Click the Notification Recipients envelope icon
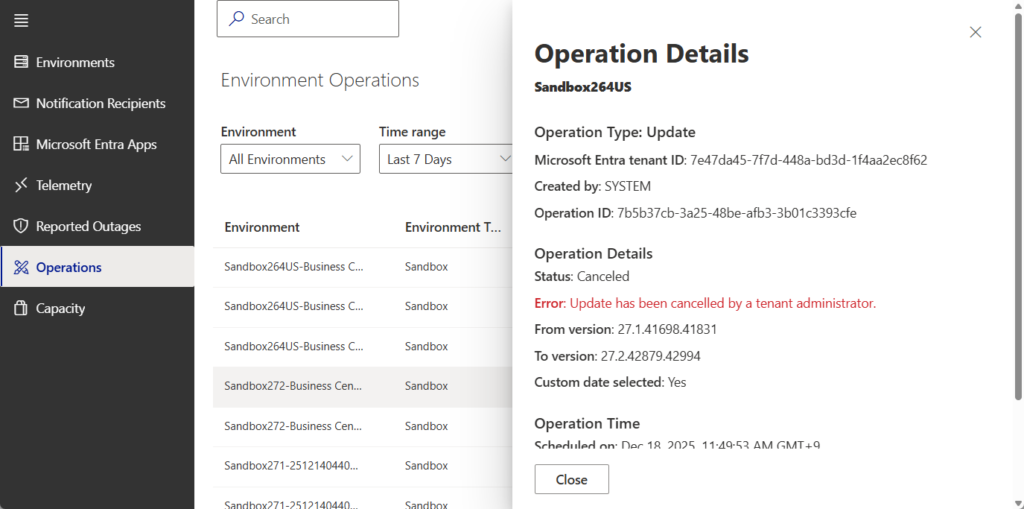This screenshot has height=509, width=1024. [21, 103]
